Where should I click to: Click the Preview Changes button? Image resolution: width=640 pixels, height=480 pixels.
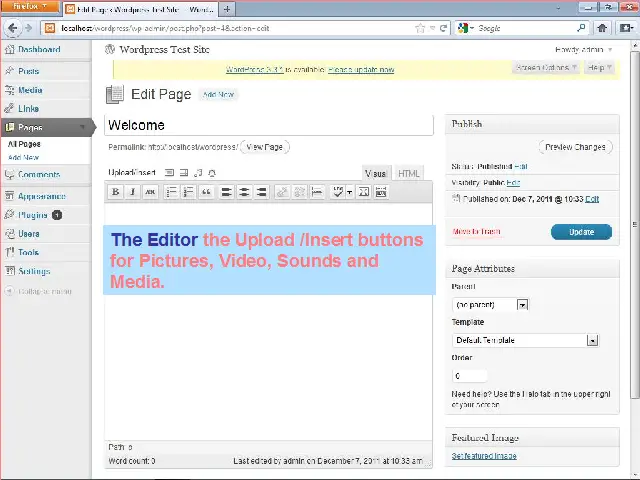tap(575, 147)
